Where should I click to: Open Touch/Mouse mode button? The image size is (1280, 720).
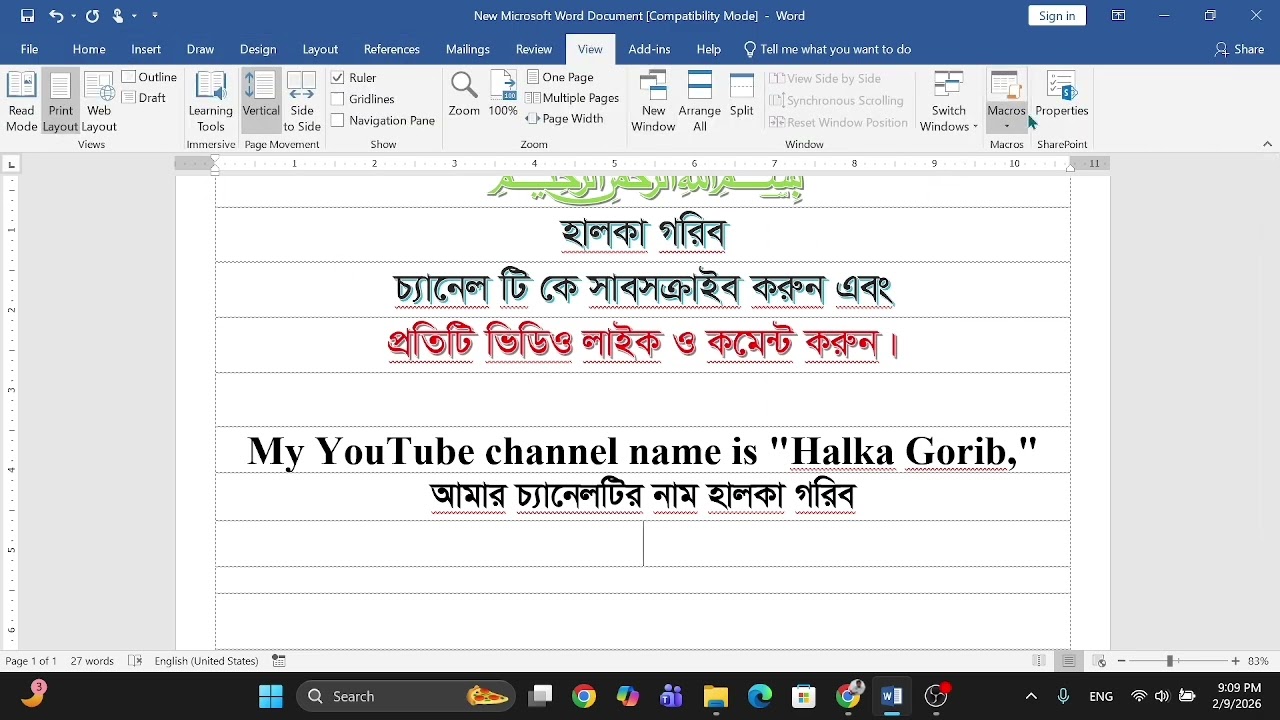[119, 16]
